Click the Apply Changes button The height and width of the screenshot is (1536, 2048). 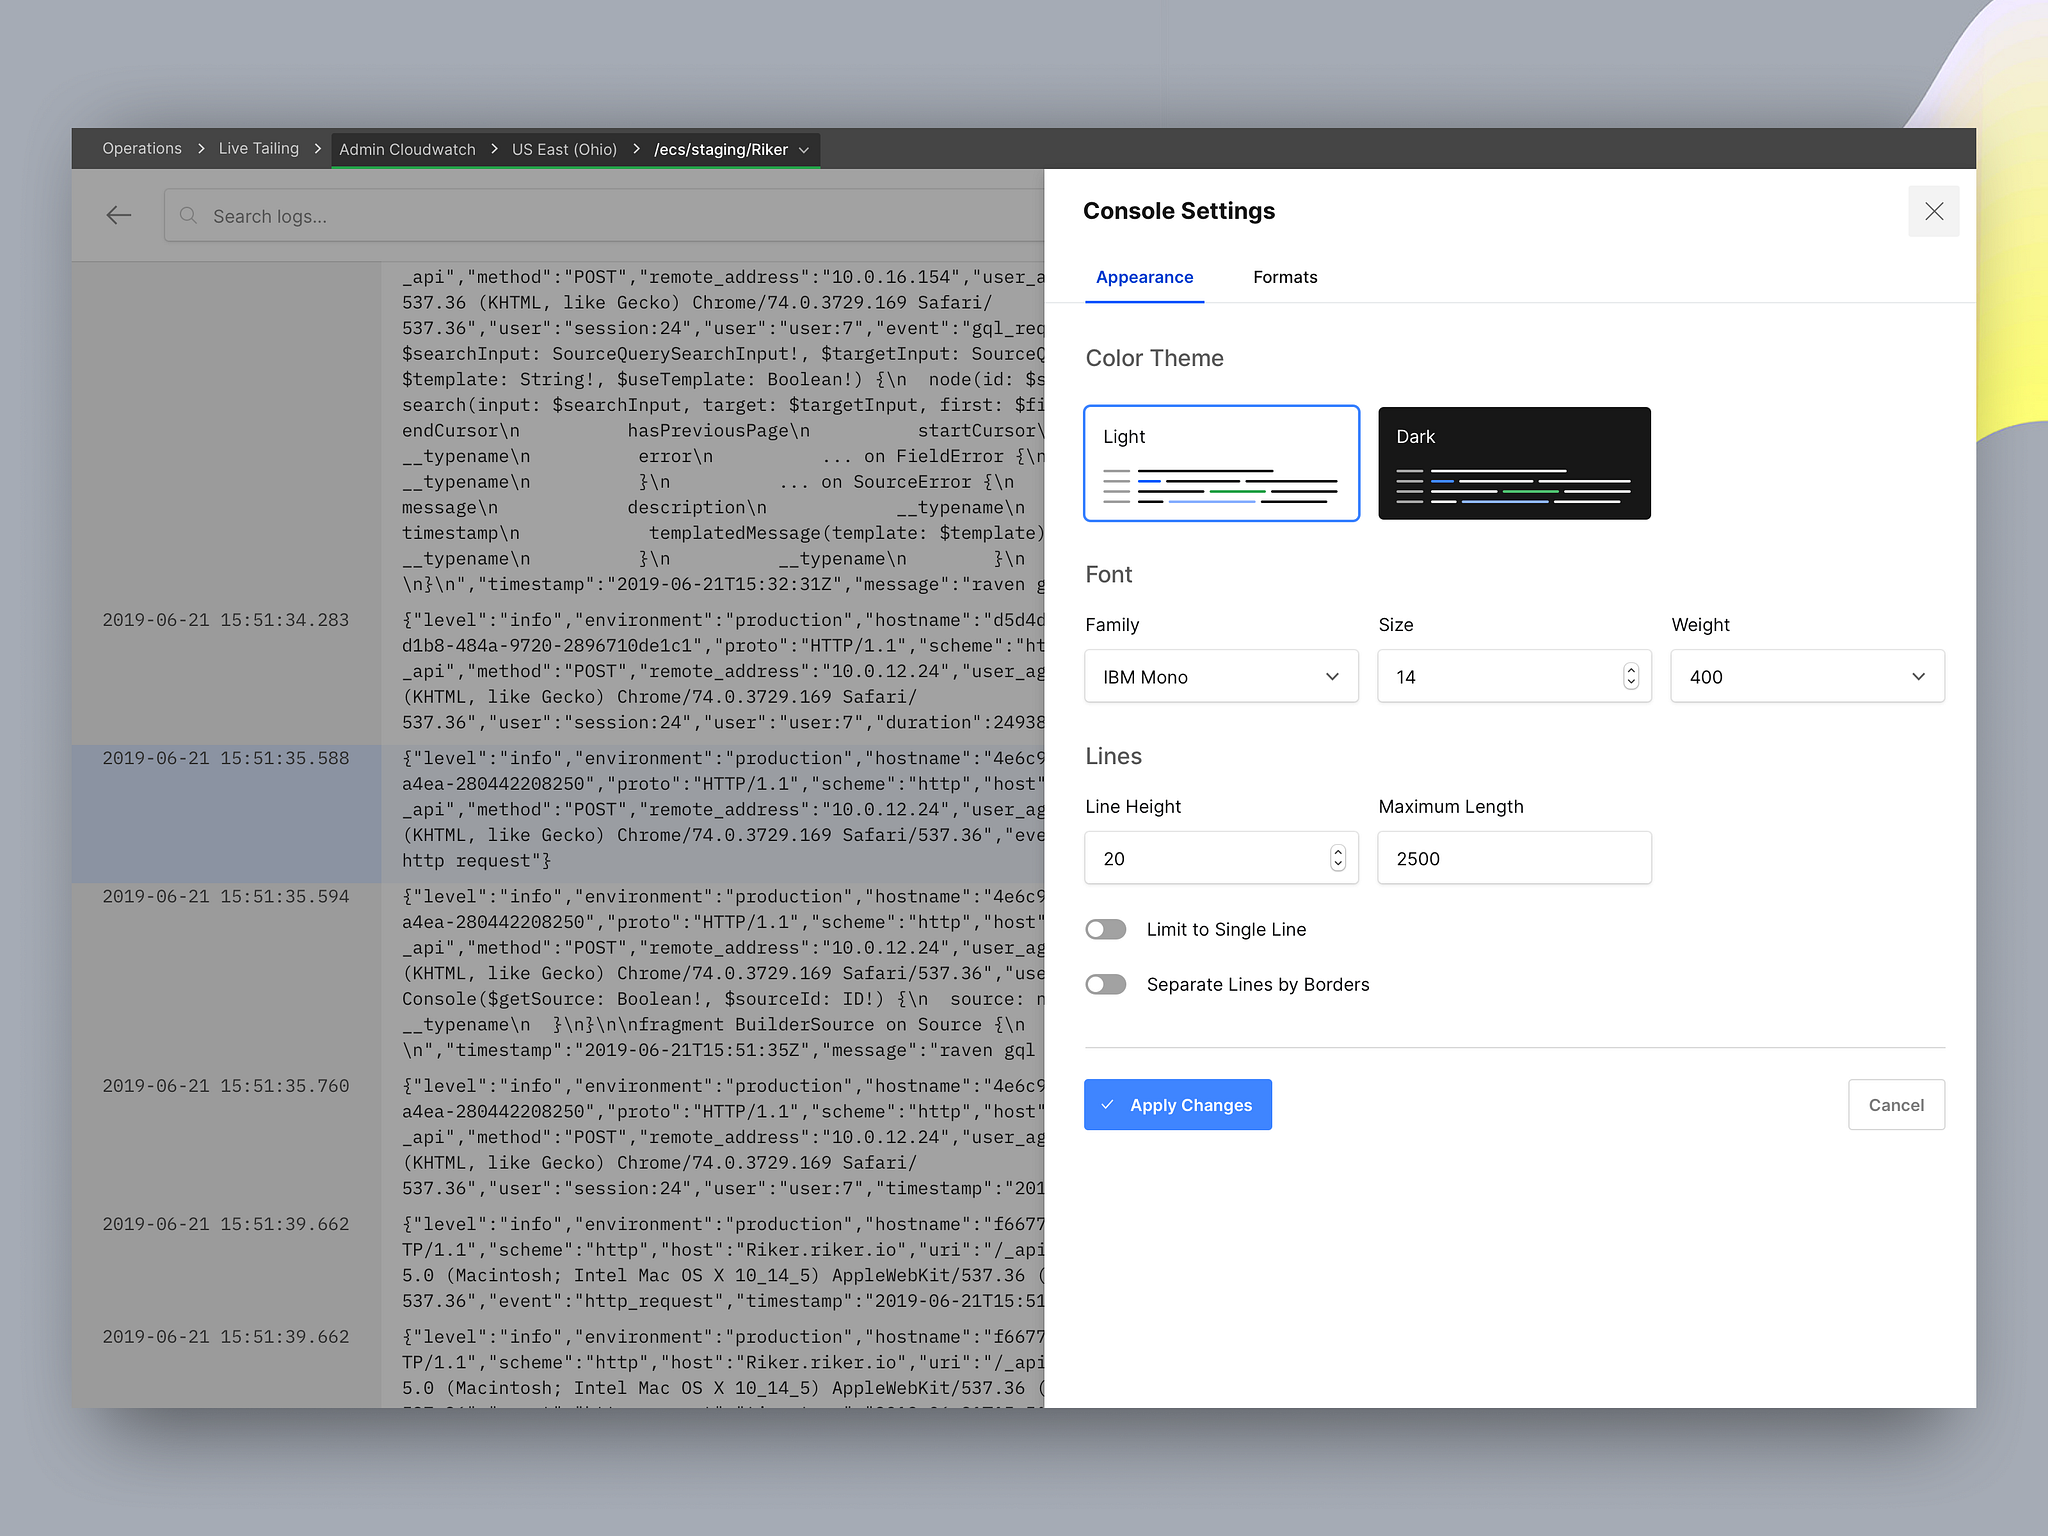(1177, 1104)
